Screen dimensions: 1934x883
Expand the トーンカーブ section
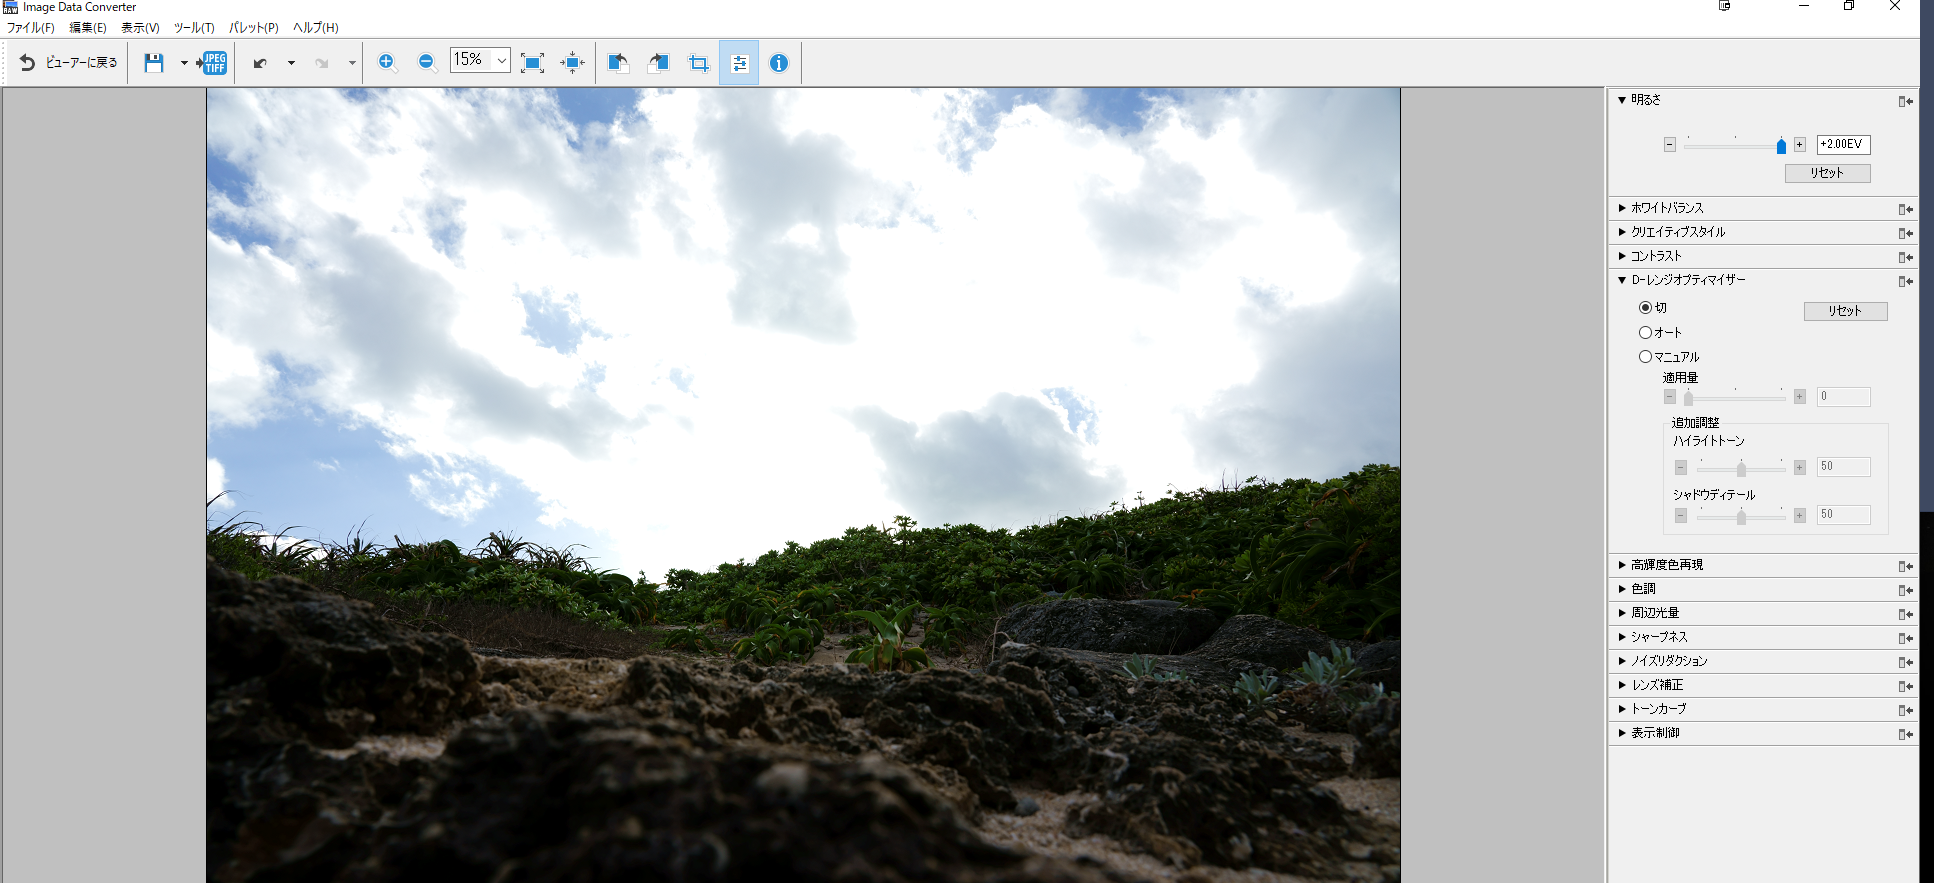pyautogui.click(x=1658, y=709)
